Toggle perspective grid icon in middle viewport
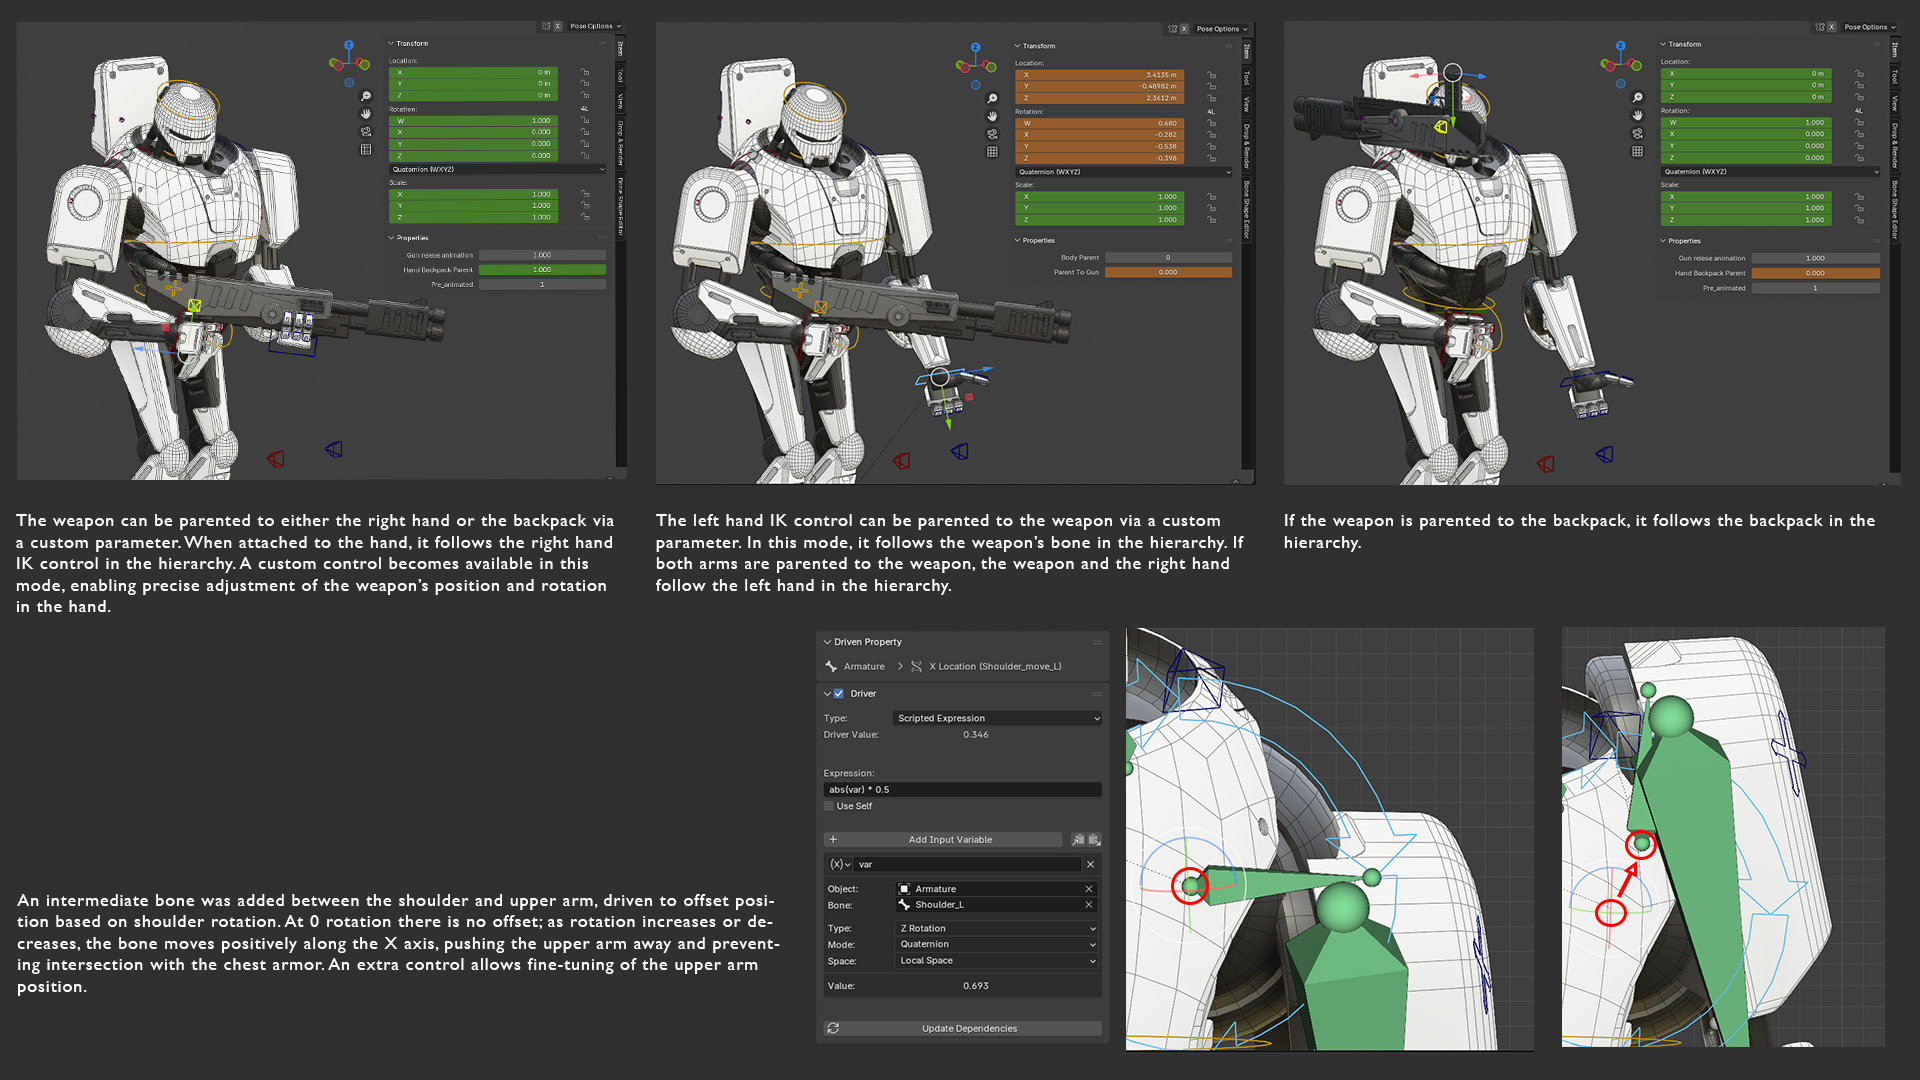 coord(992,152)
